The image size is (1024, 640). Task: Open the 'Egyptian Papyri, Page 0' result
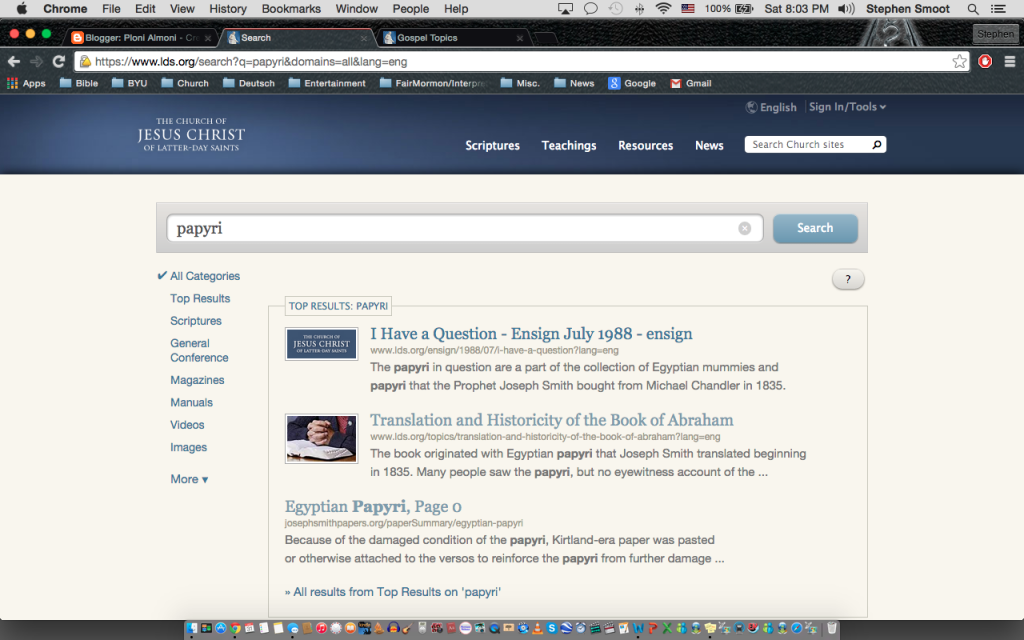tap(373, 506)
